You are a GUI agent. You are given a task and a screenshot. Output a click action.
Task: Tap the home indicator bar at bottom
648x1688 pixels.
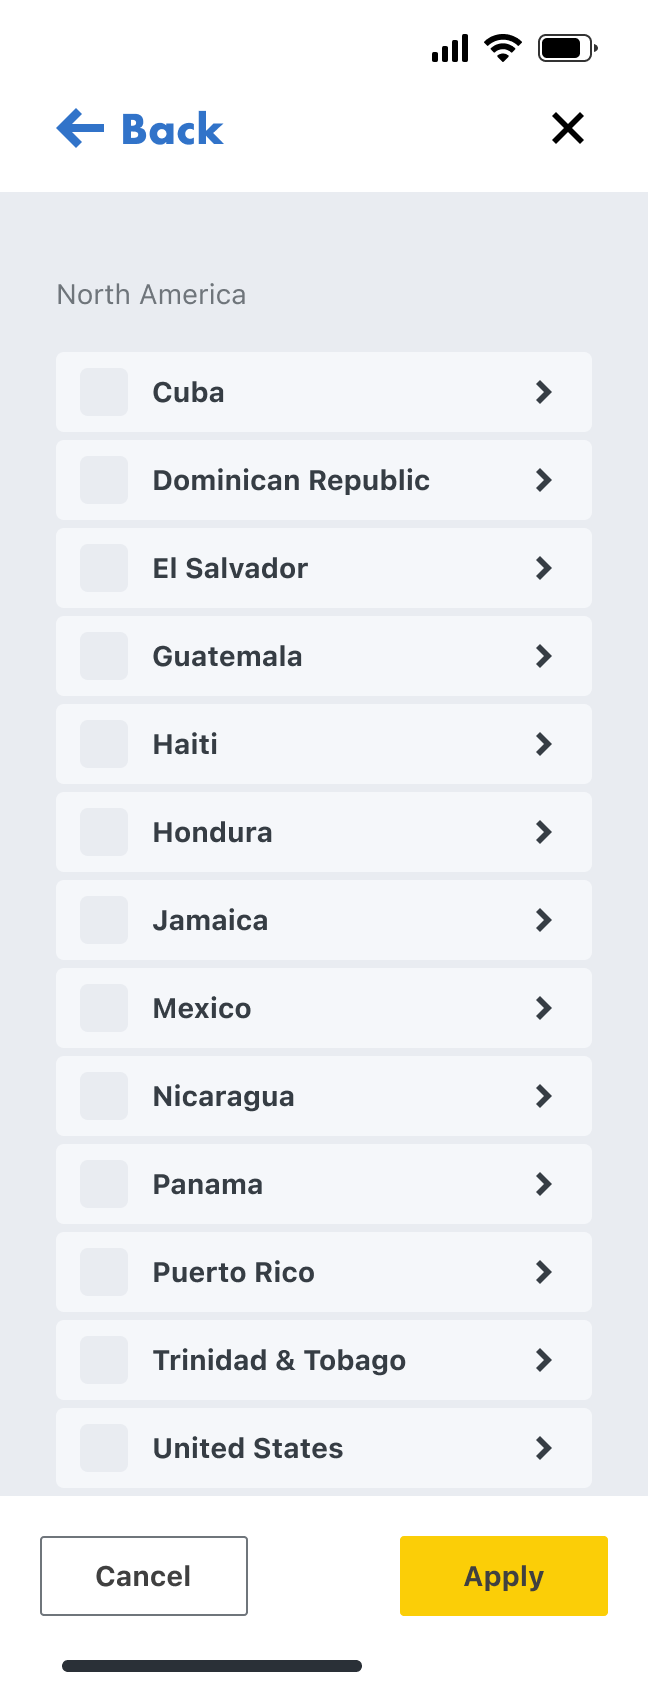[x=212, y=1666]
